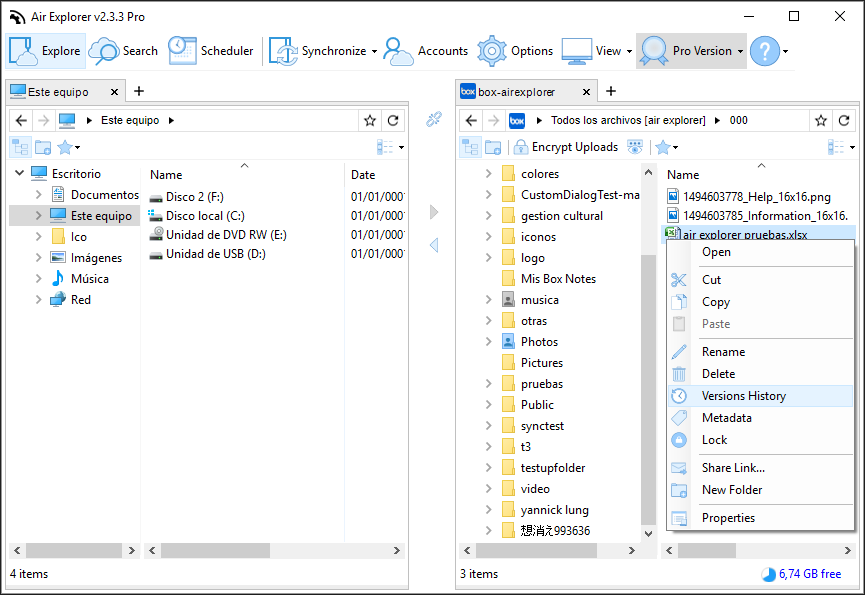865x595 pixels.
Task: Add left pane location to favorites star
Action: (x=370, y=120)
